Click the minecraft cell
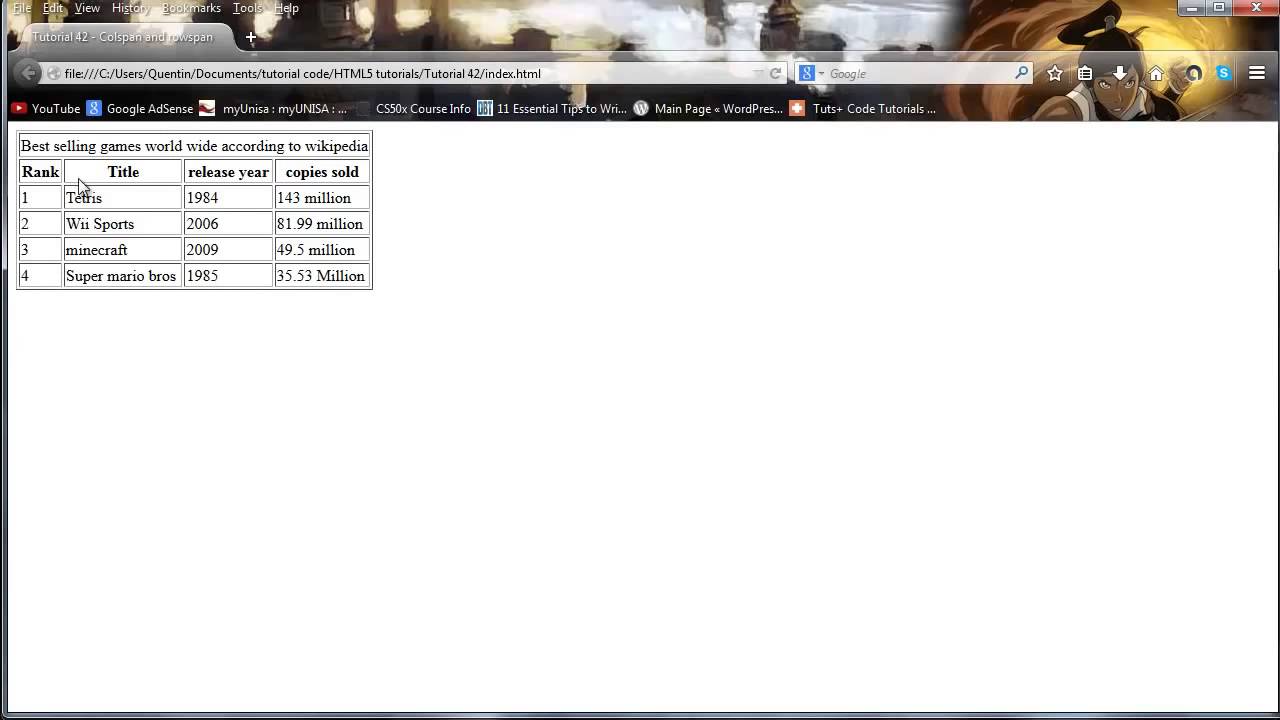 (123, 250)
